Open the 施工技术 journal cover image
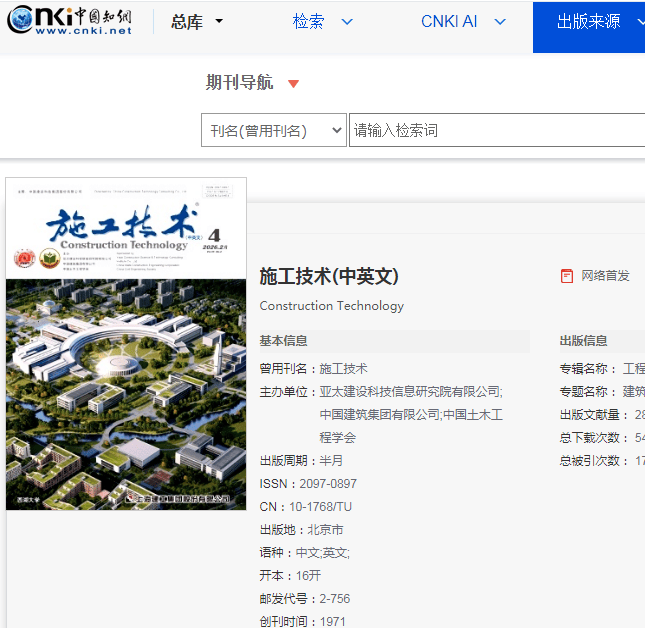The height and width of the screenshot is (628, 645). tap(126, 344)
